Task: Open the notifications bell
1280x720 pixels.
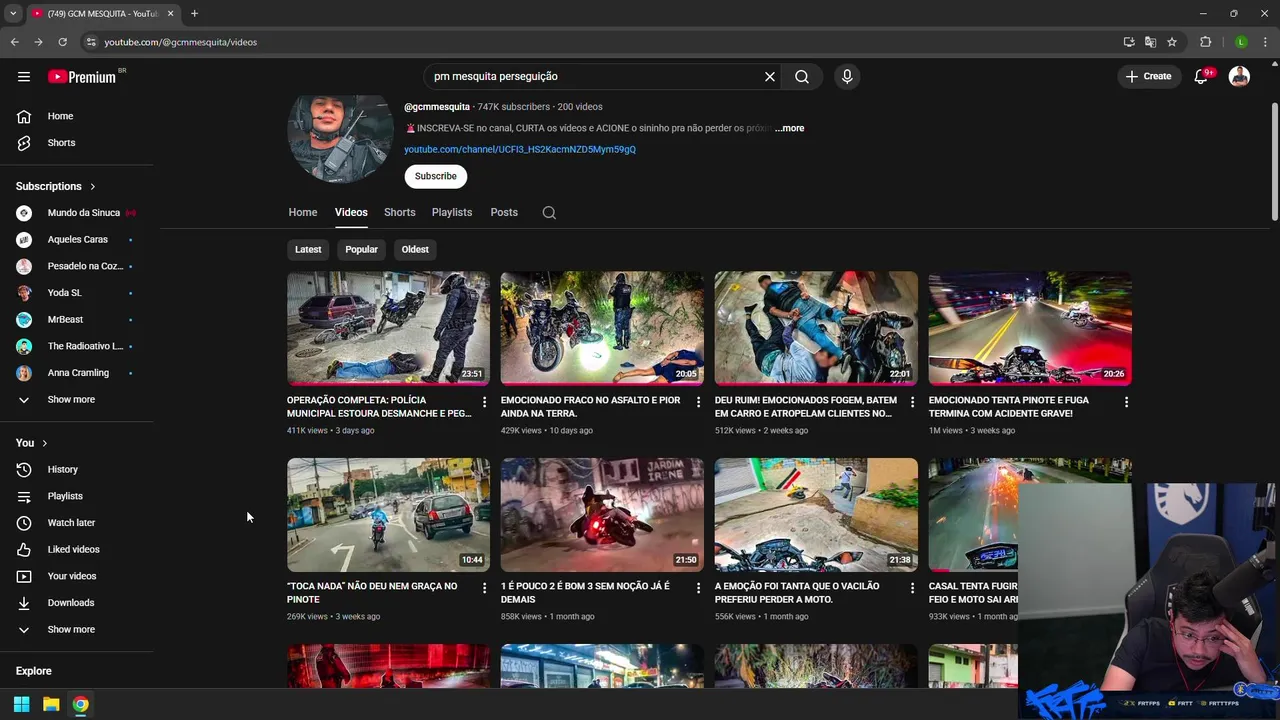Action: pos(1202,76)
